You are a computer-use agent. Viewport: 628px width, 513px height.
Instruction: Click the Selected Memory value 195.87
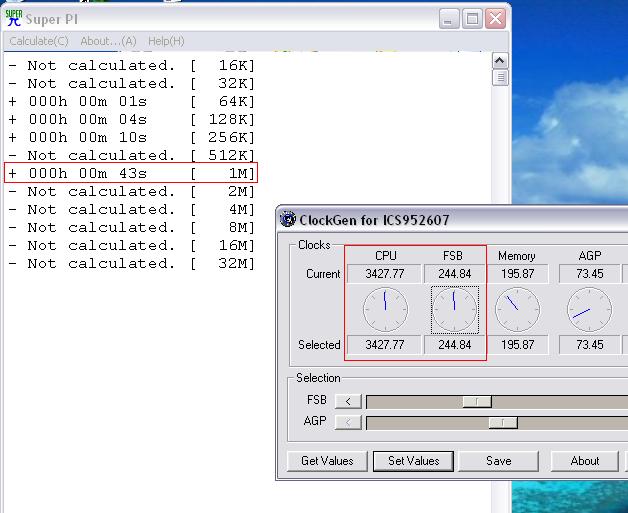click(x=517, y=345)
